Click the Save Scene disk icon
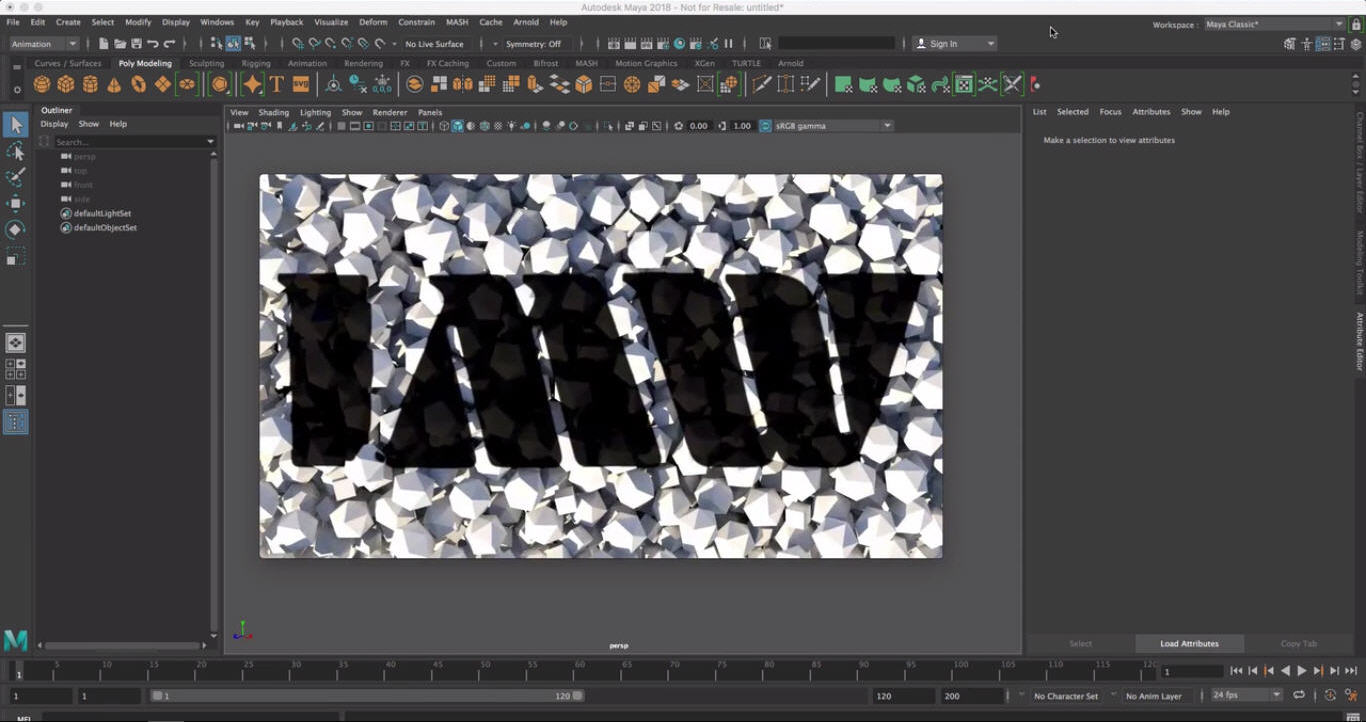This screenshot has width=1366, height=722. click(136, 44)
